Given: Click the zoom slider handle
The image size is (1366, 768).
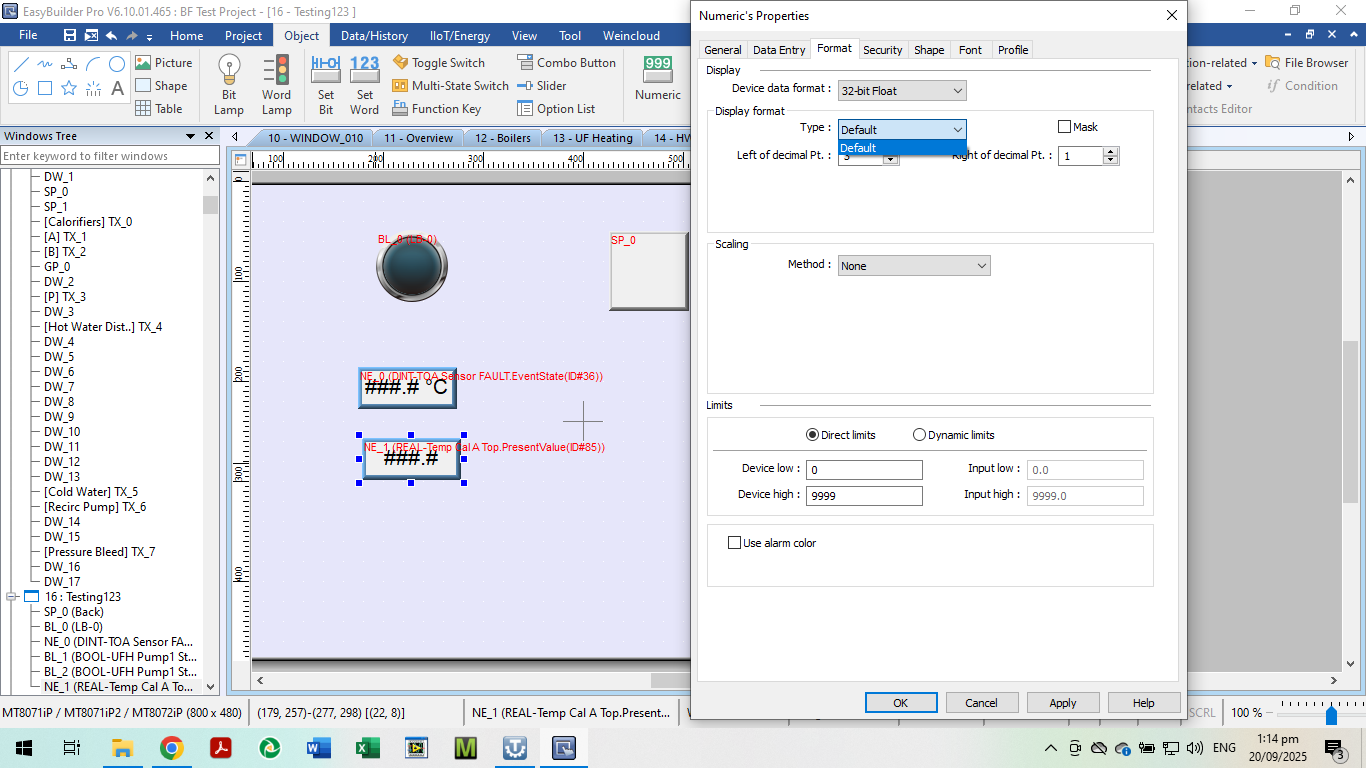Looking at the screenshot, I should 1331,714.
